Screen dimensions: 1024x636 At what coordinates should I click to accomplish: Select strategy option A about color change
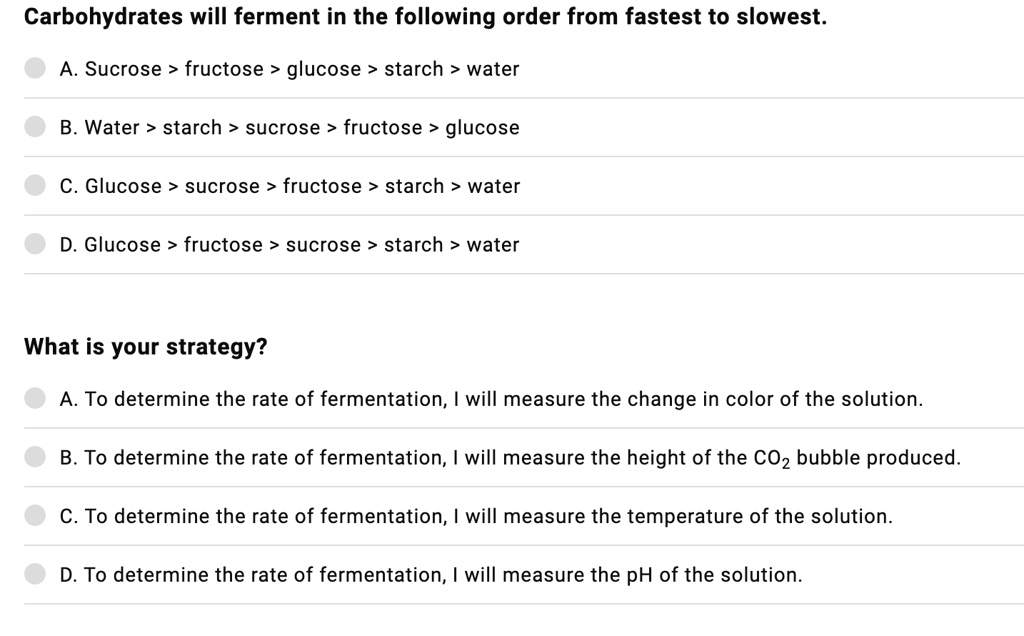coord(35,398)
